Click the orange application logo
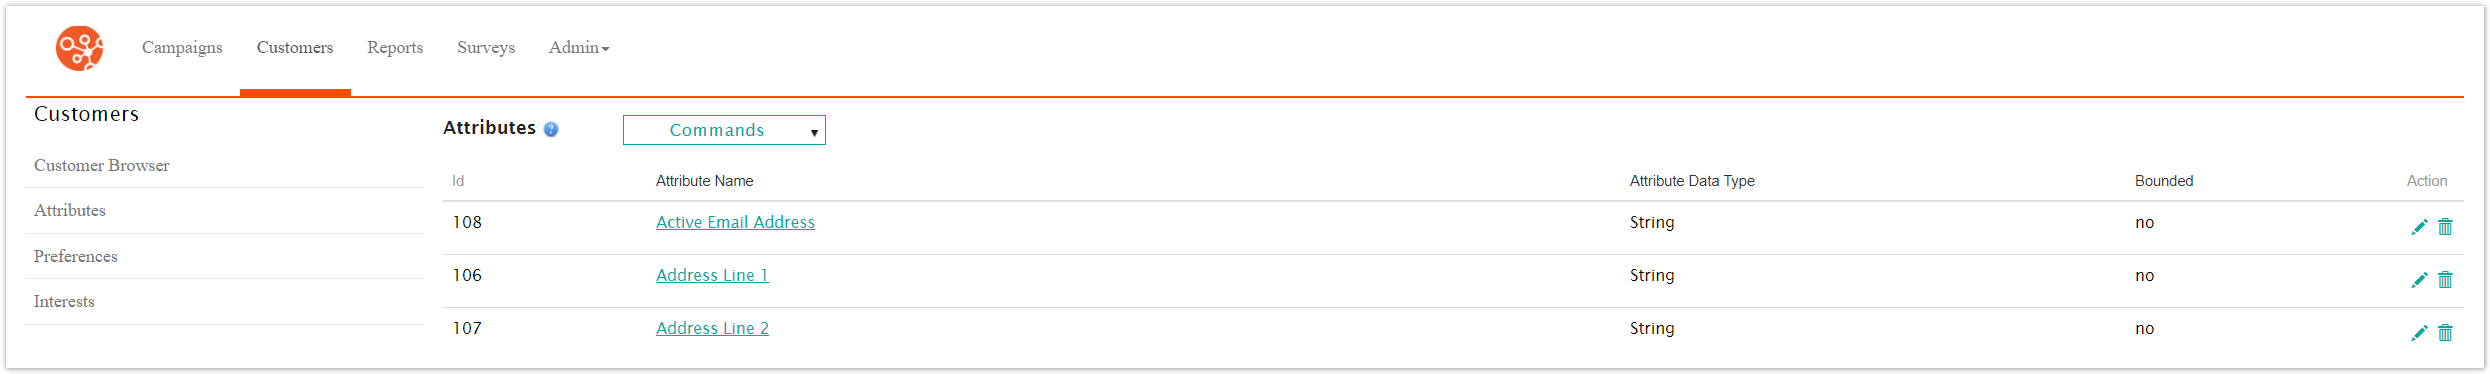The image size is (2490, 374). point(79,48)
